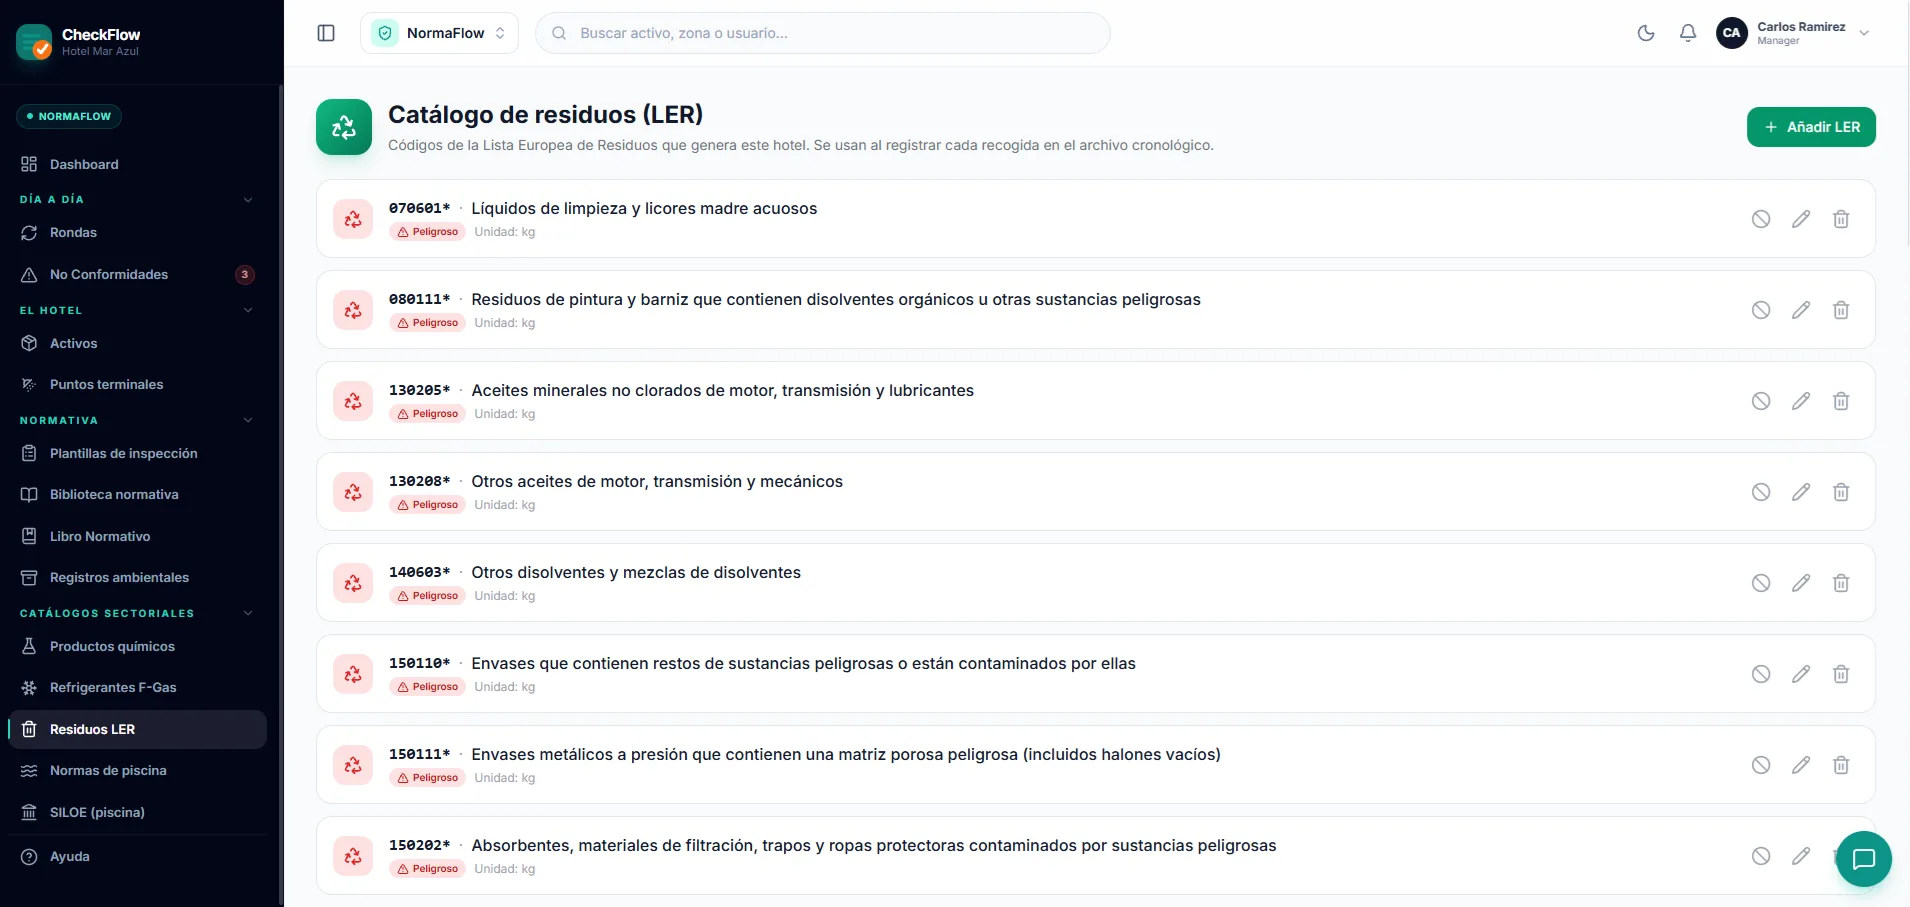1910x907 pixels.
Task: Open Normas de piscina
Action: coord(137,770)
